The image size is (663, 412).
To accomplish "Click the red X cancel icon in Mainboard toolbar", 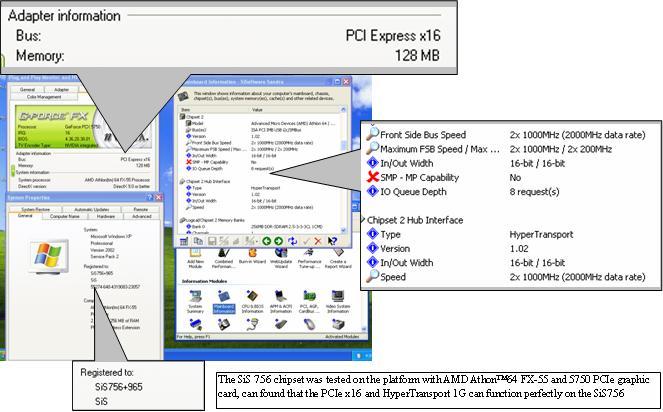I will (318, 241).
